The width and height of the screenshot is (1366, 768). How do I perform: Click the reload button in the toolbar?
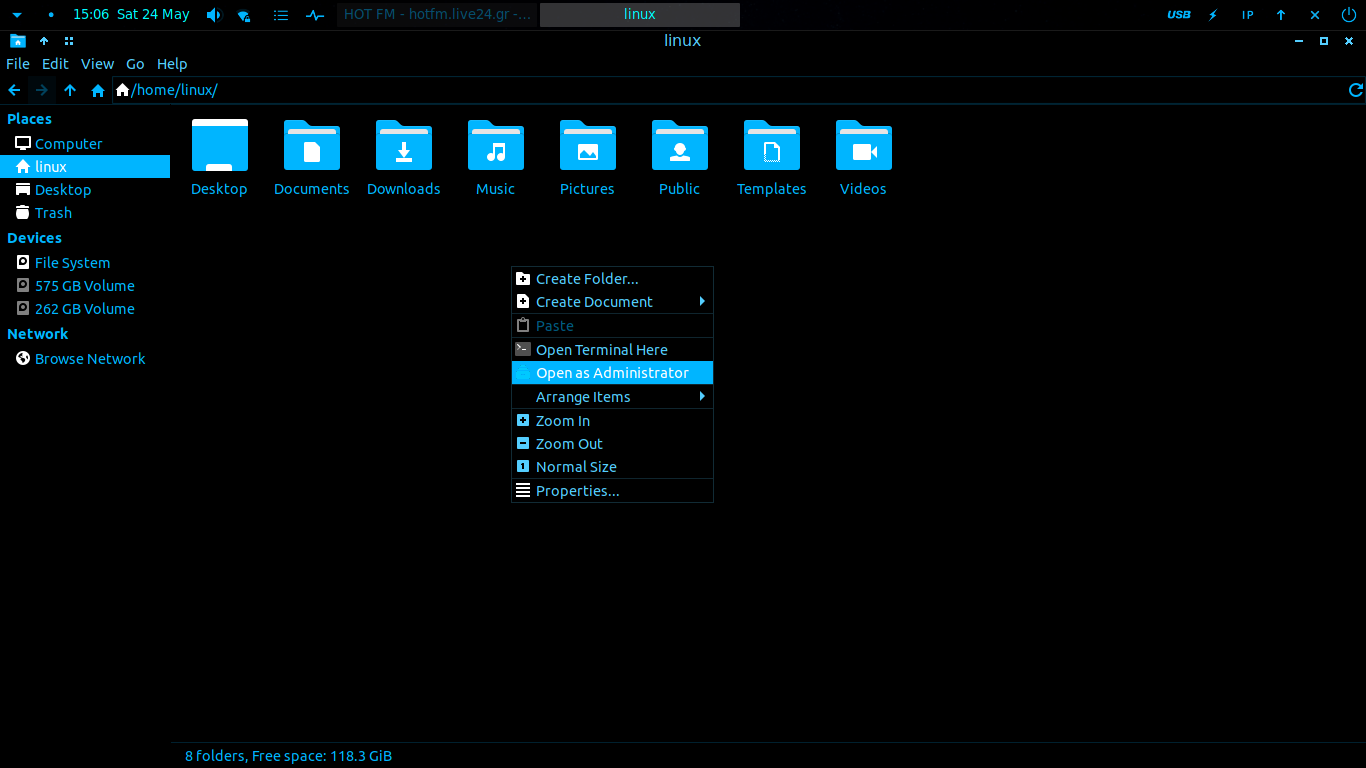pyautogui.click(x=1355, y=90)
